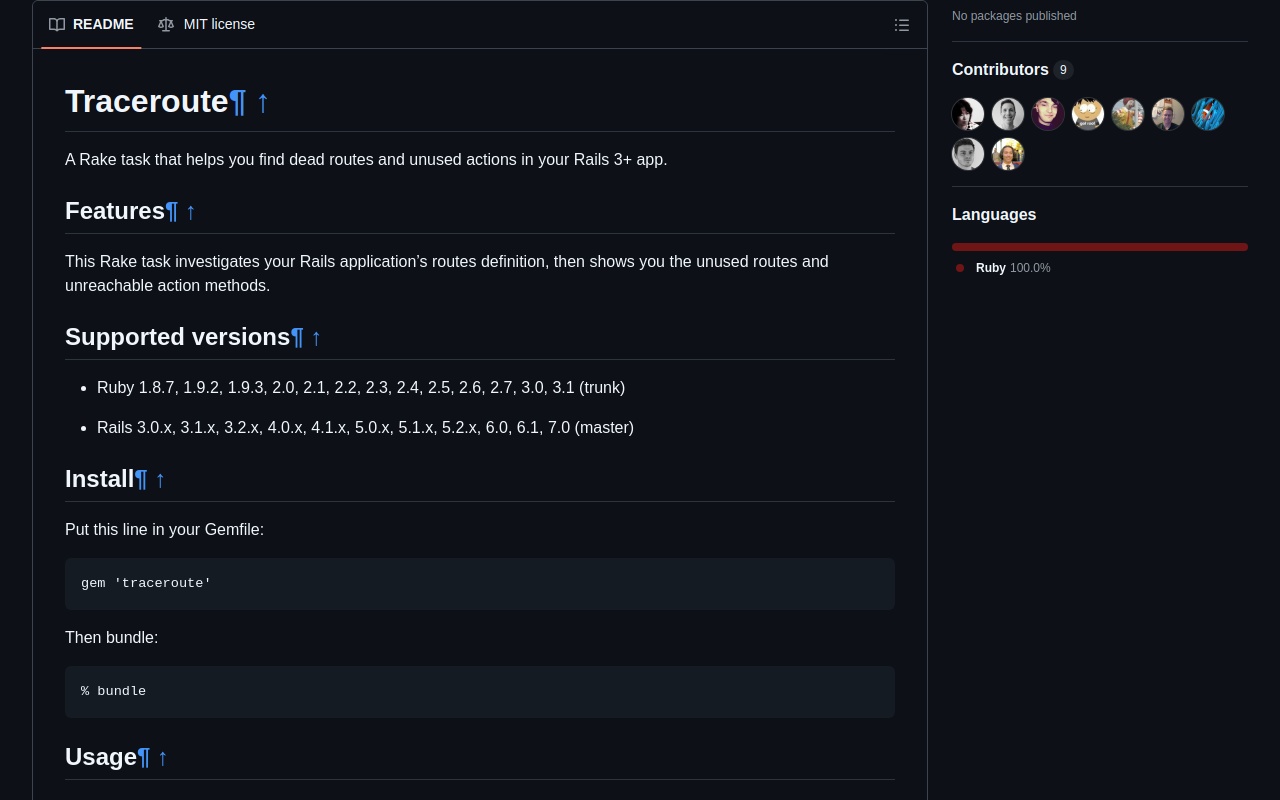Click the paragraph anchor on Usage heading

tap(144, 757)
